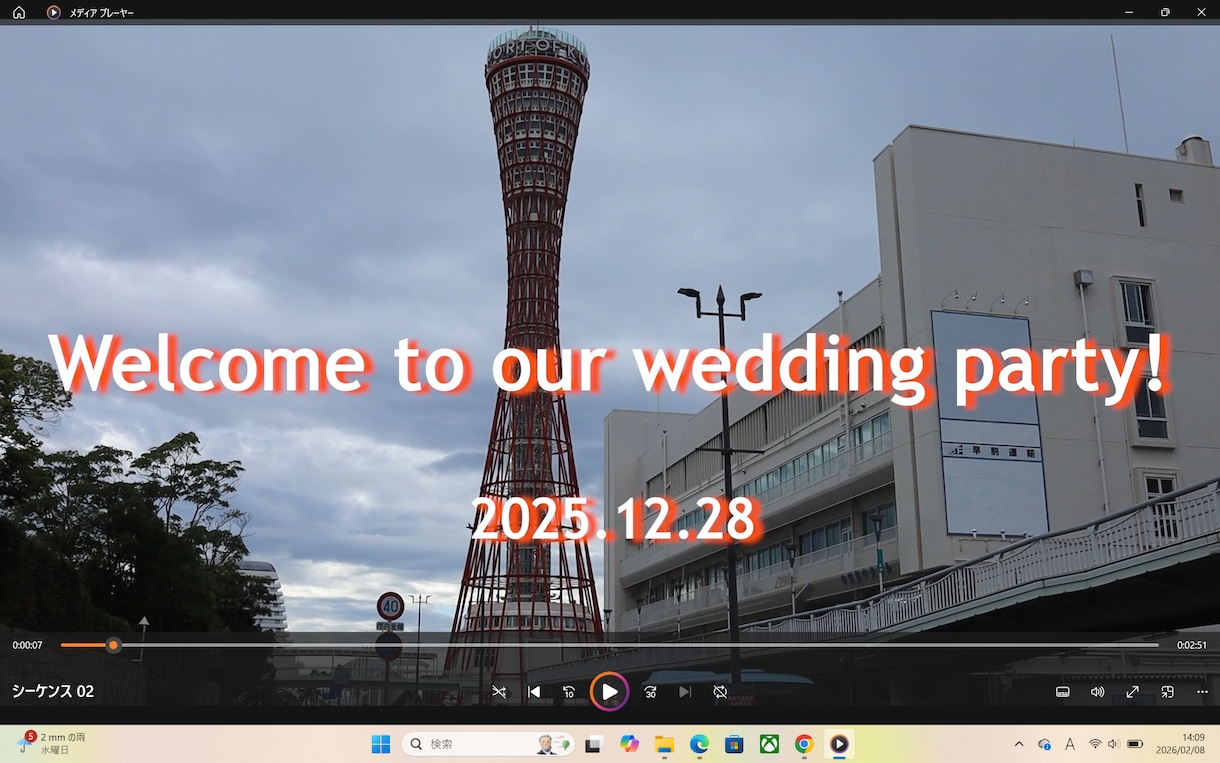Close the Media Player window
Screen dimensions: 1220x763
click(1201, 12)
